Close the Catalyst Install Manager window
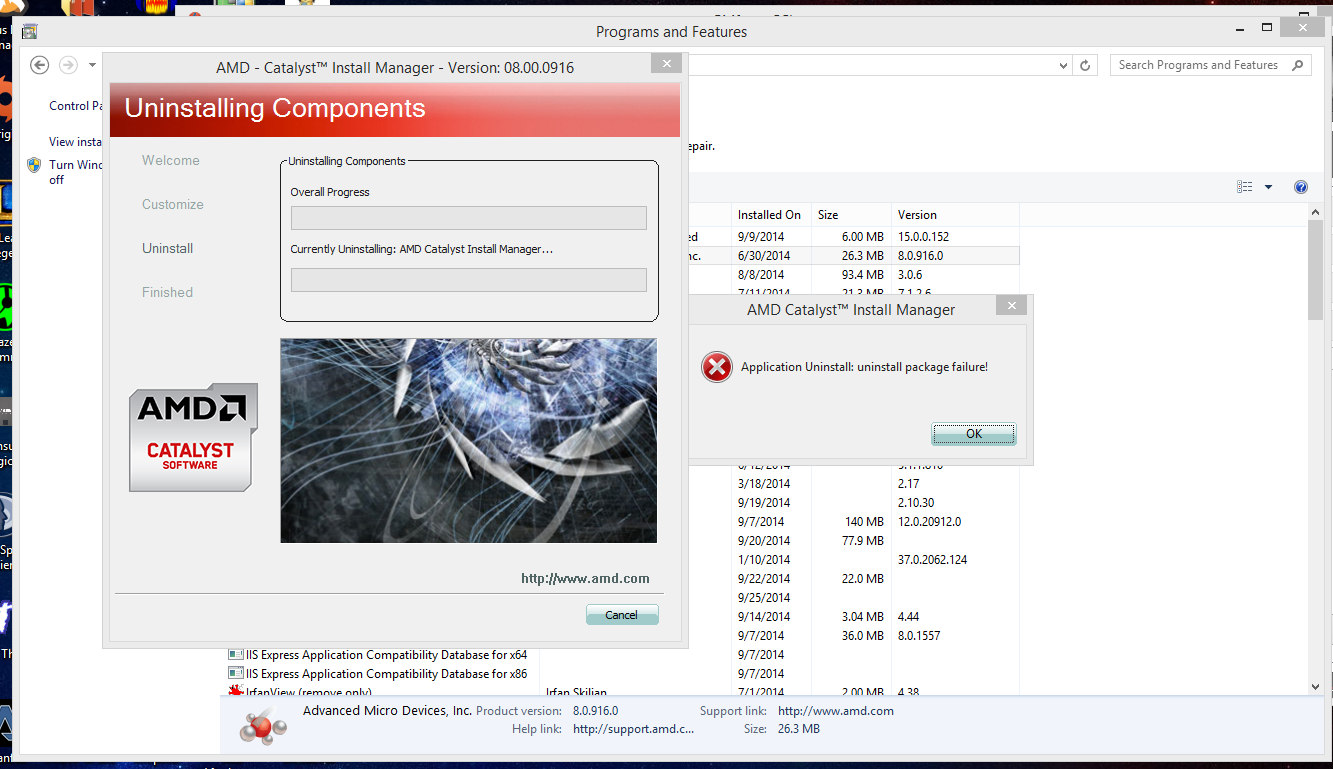 pos(666,63)
